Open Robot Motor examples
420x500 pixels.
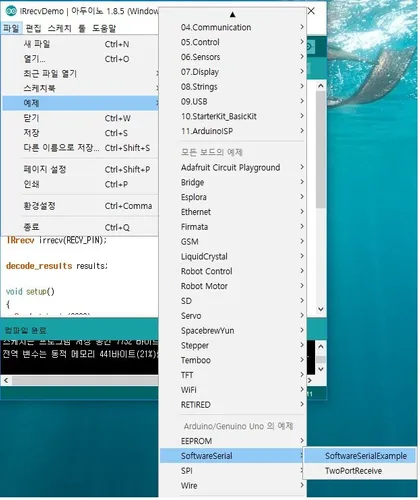click(x=233, y=286)
